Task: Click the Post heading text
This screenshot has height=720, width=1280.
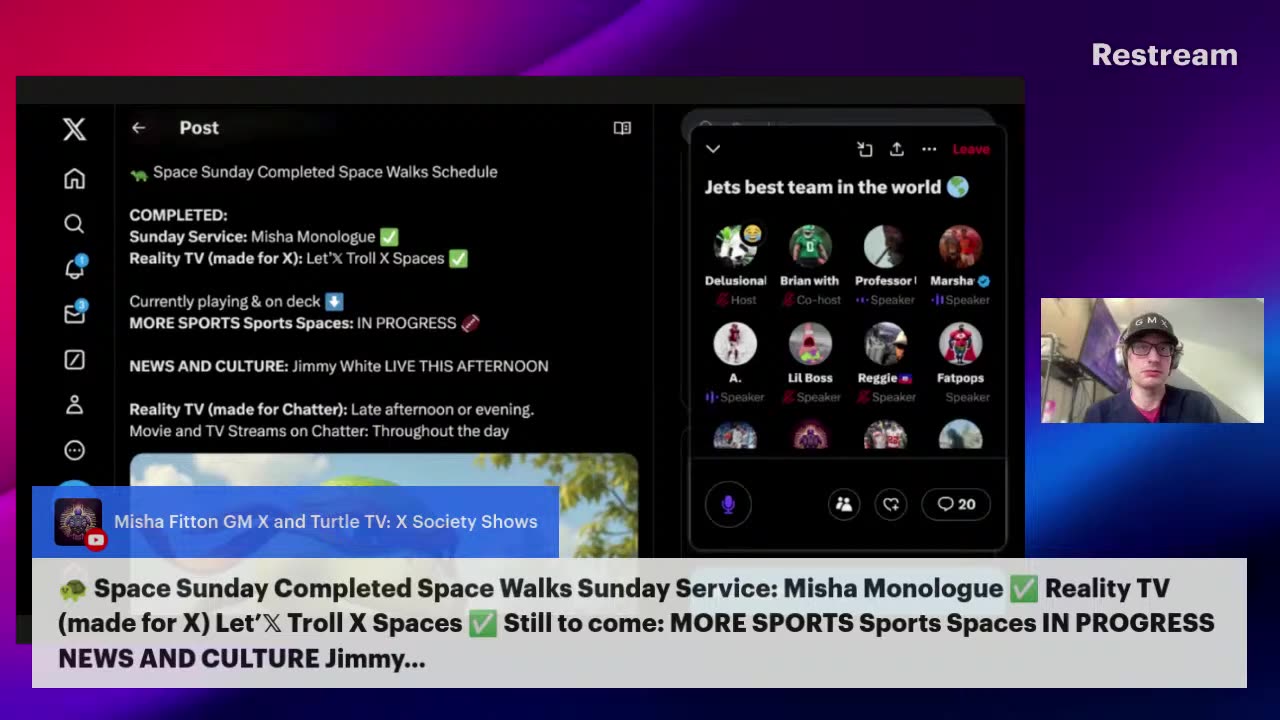Action: (199, 128)
